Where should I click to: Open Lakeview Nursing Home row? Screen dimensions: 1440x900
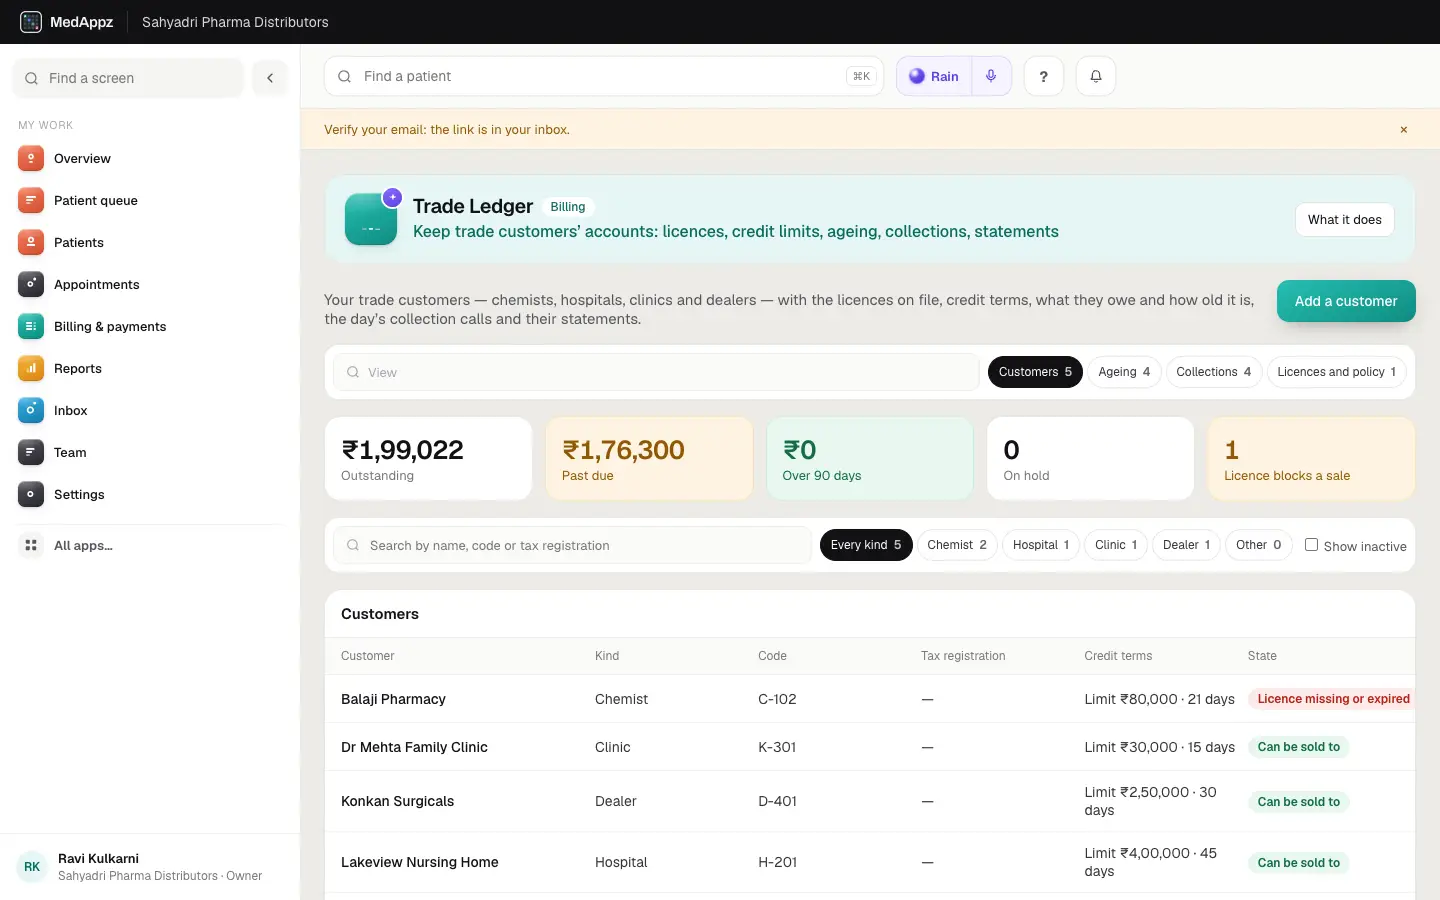tap(870, 862)
